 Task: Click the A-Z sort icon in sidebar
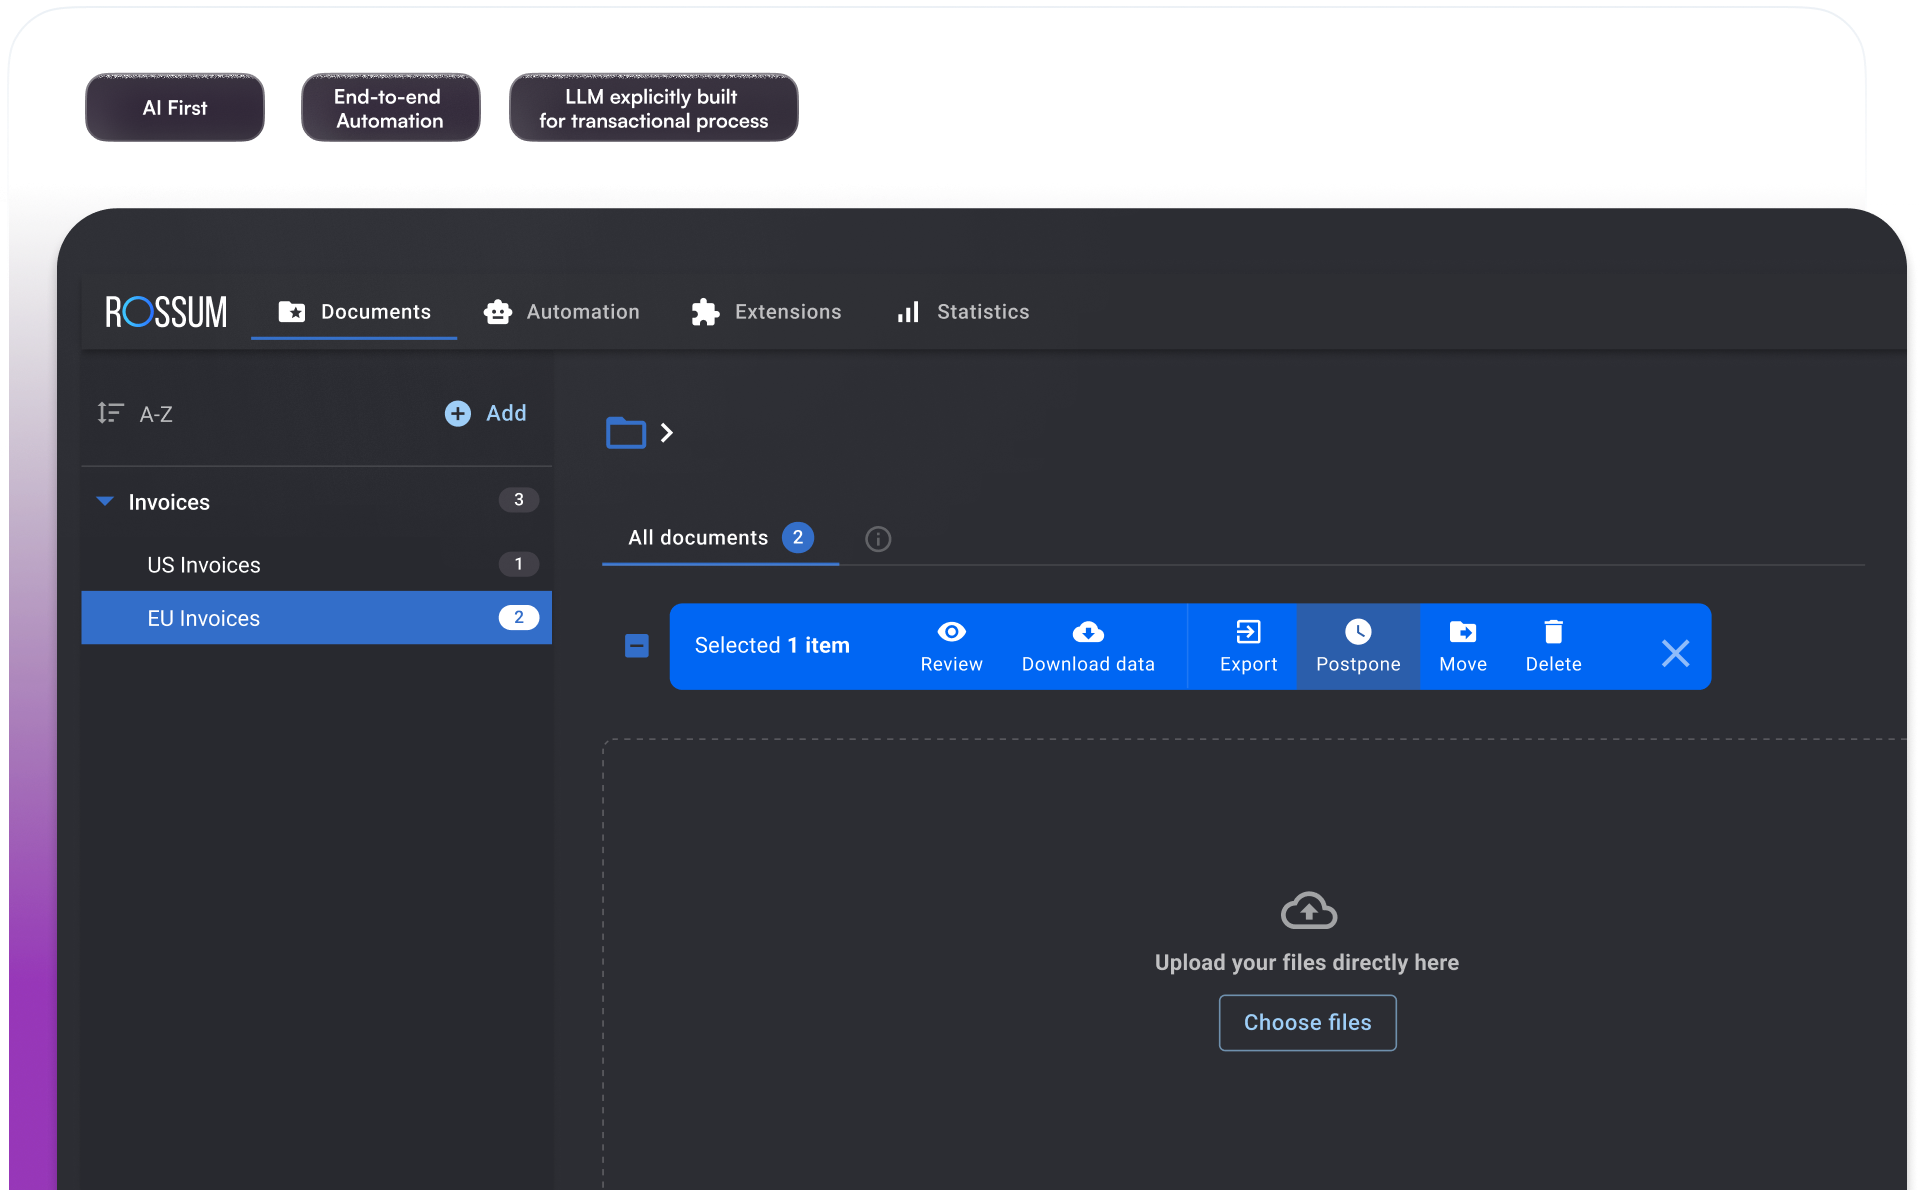click(110, 413)
